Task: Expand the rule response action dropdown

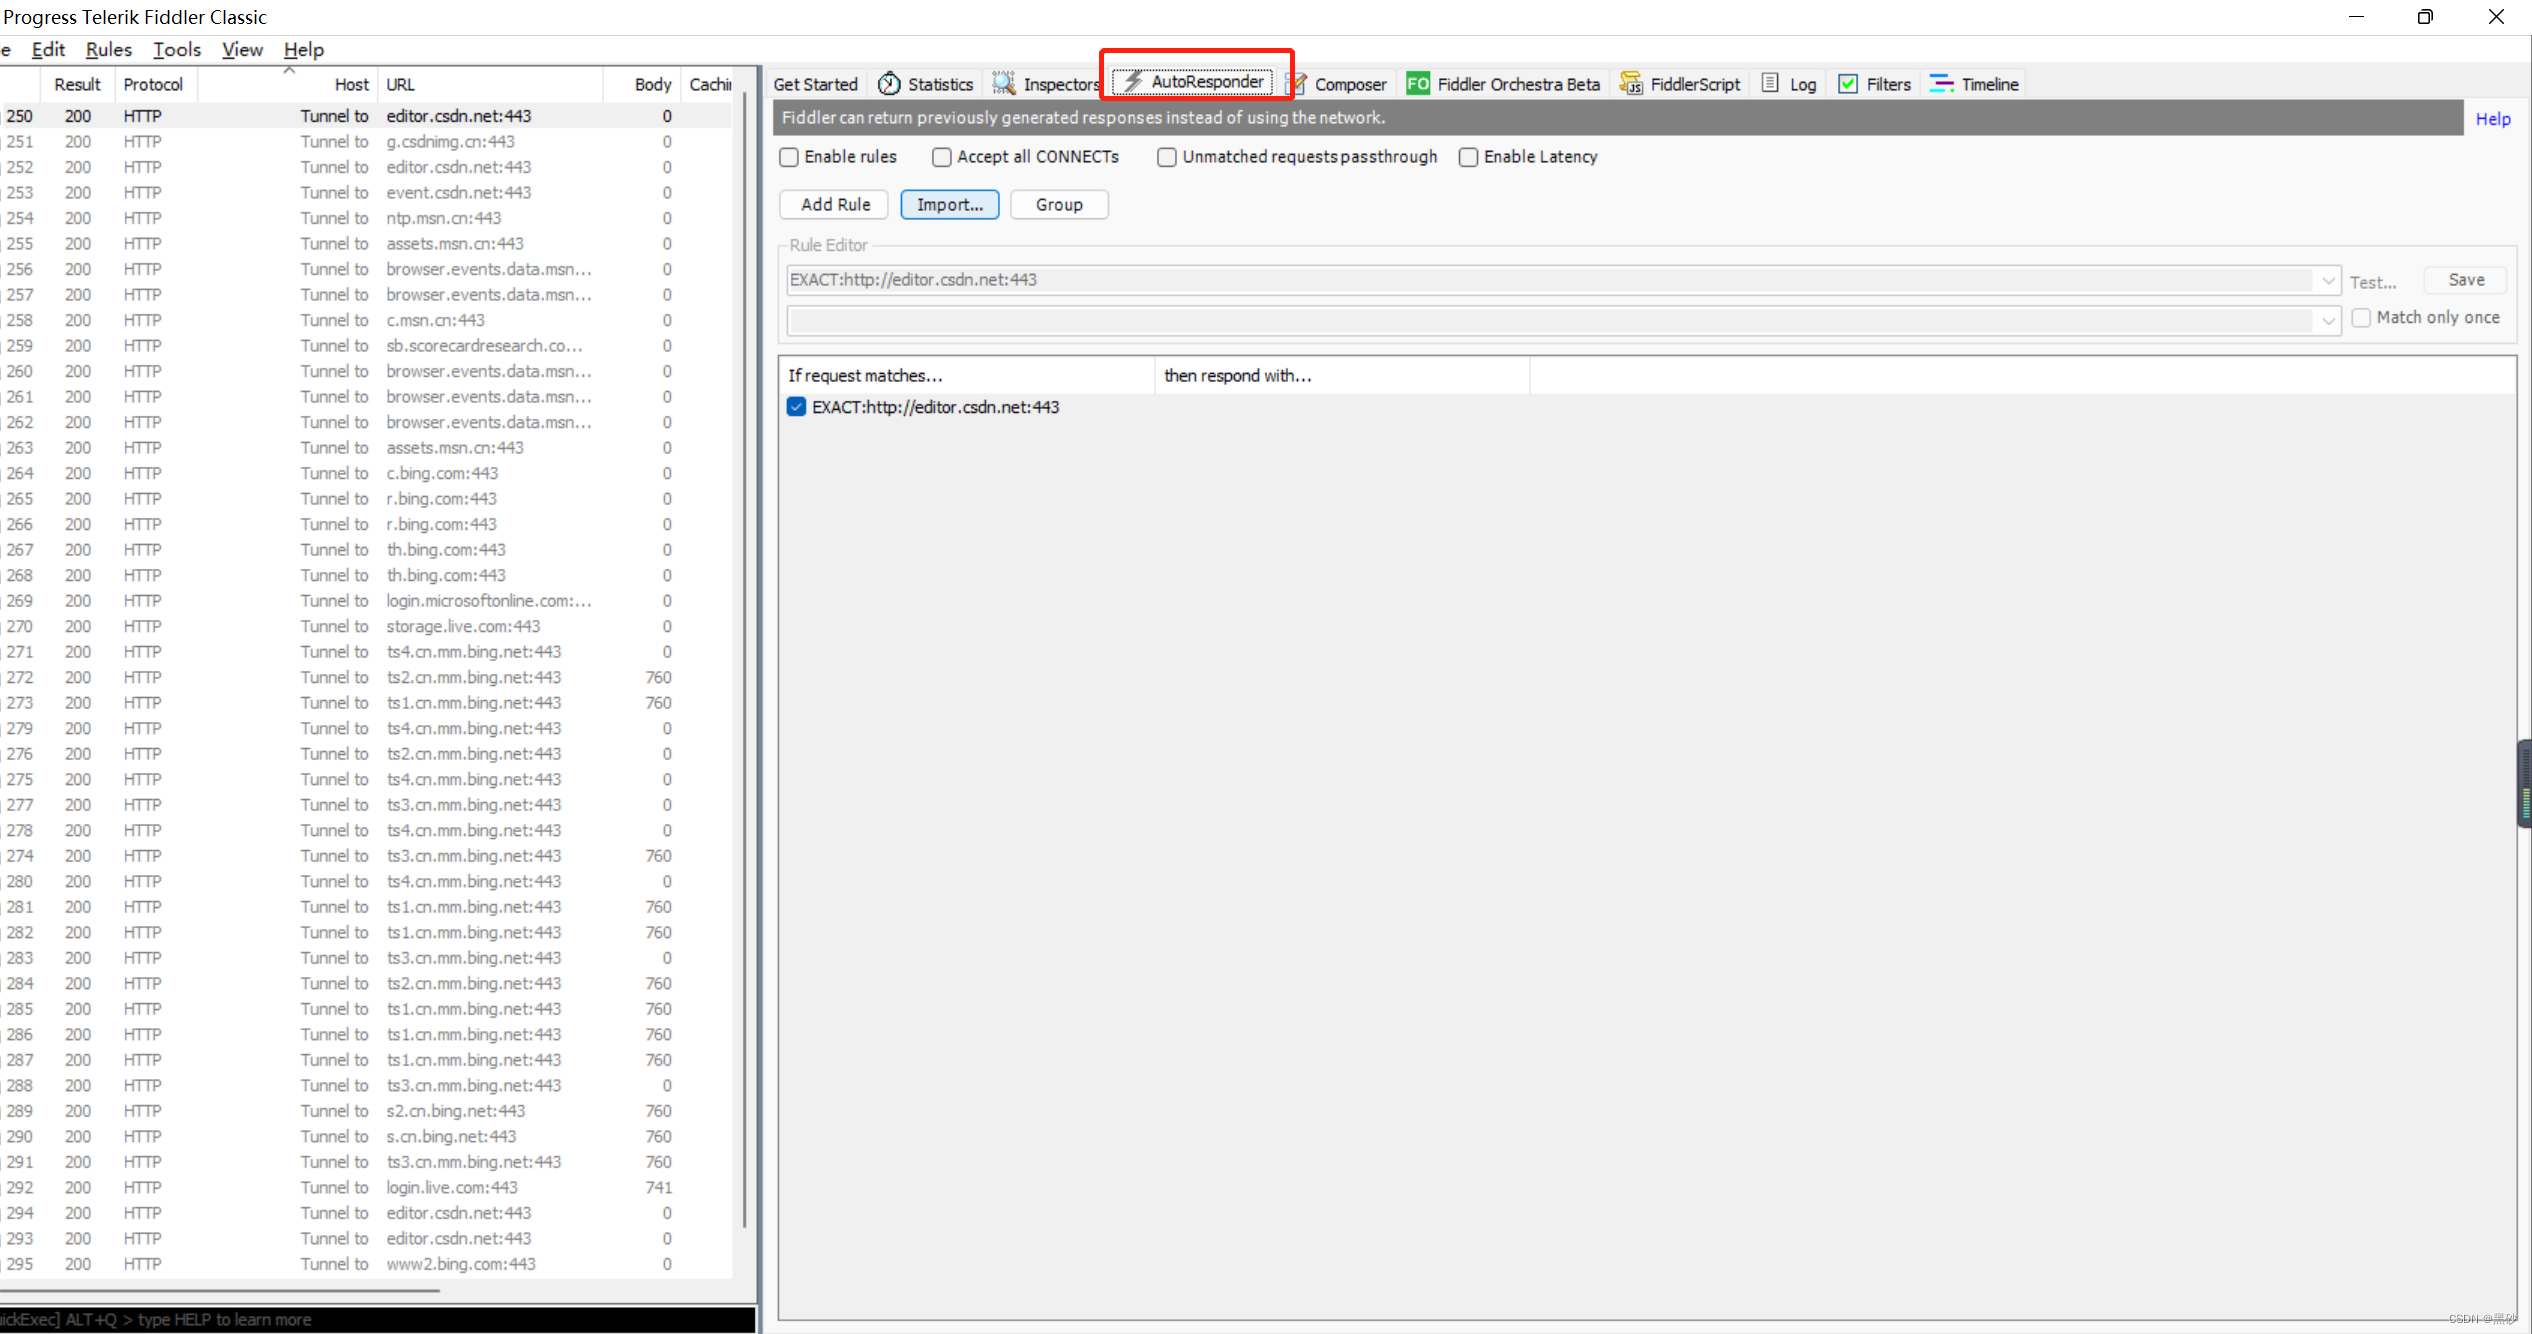Action: (x=2328, y=320)
